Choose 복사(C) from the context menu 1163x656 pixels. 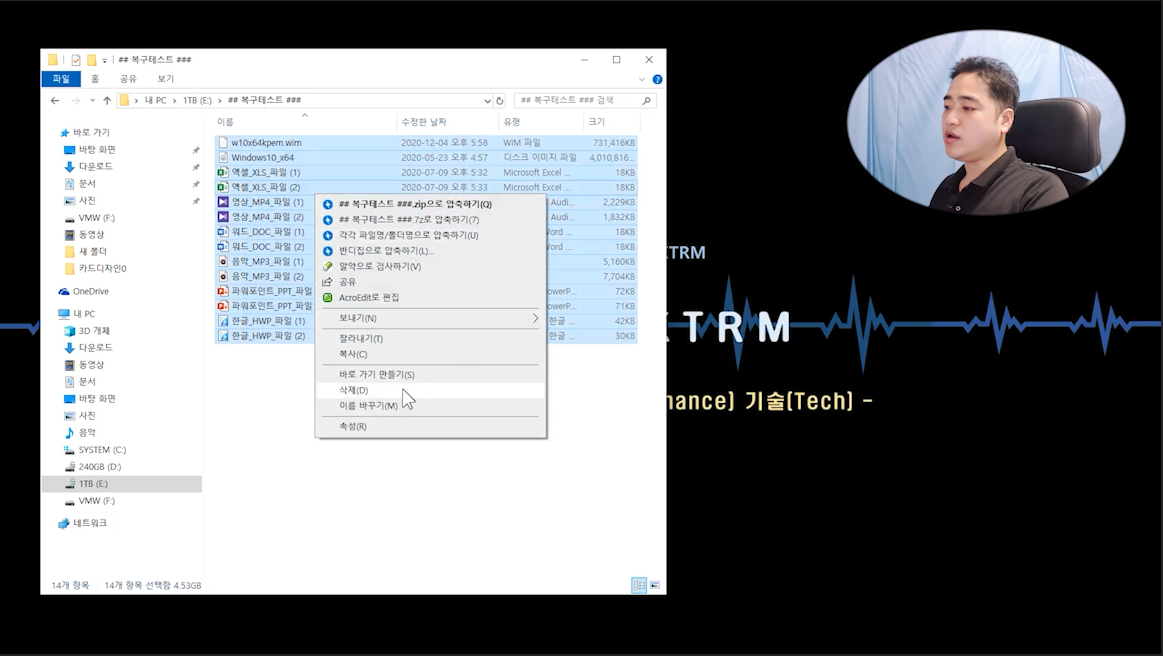coord(430,355)
